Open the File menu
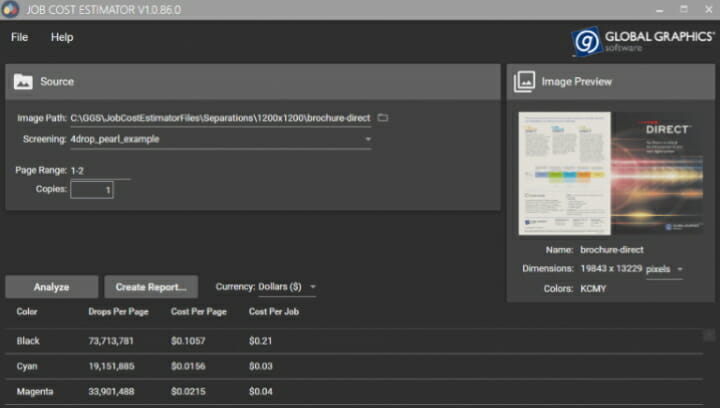This screenshot has height=408, width=720. (19, 37)
